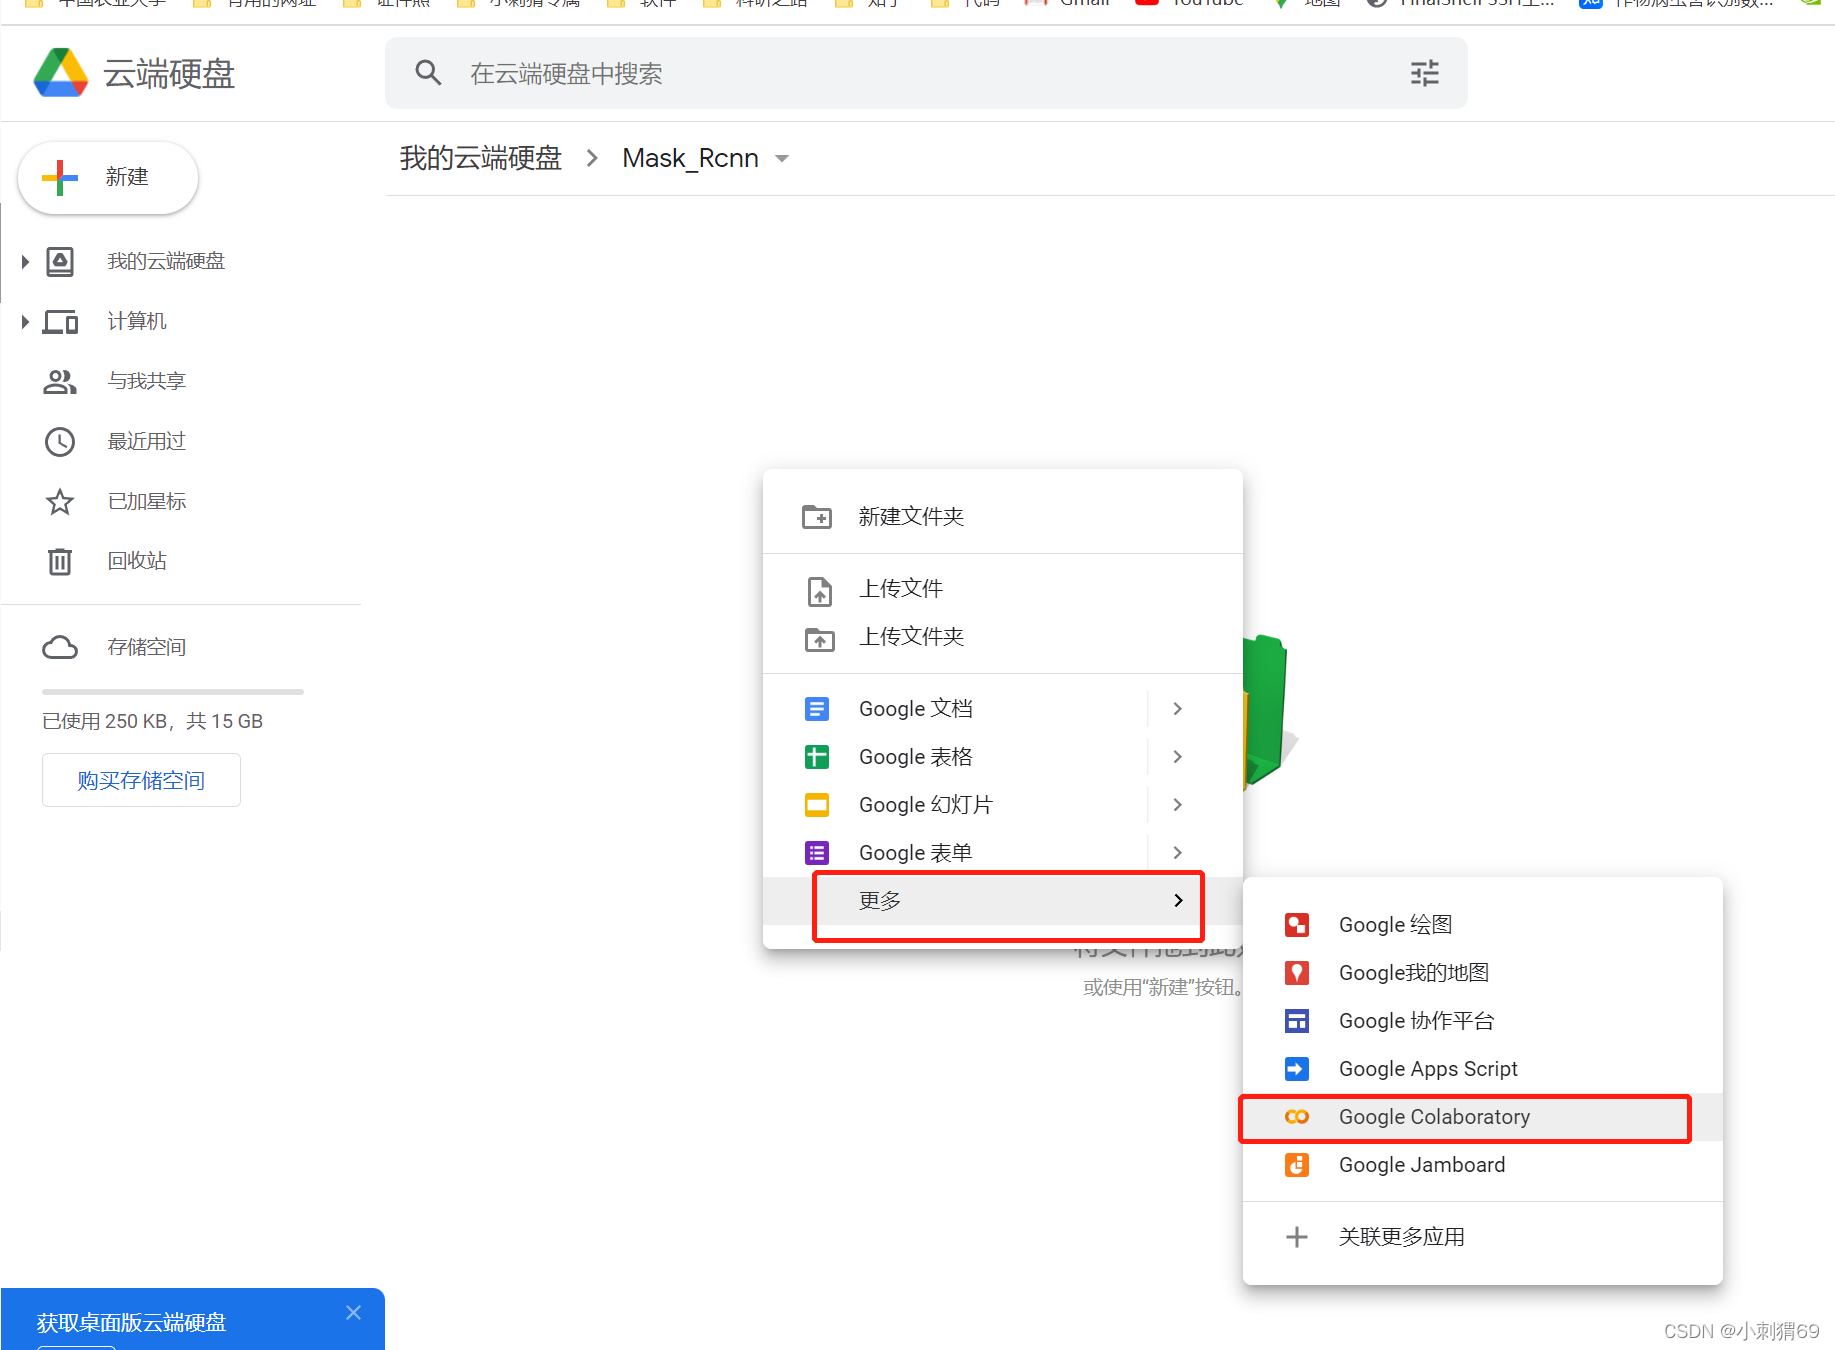
Task: Click the 获取桌面版云端硬盘 banner text
Action: pyautogui.click(x=131, y=1322)
